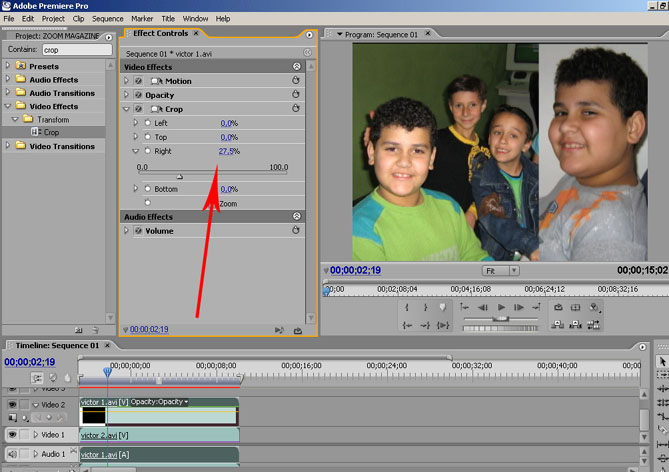Click the Snap icon in the Timeline
This screenshot has height=472, width=669.
pyautogui.click(x=37, y=378)
